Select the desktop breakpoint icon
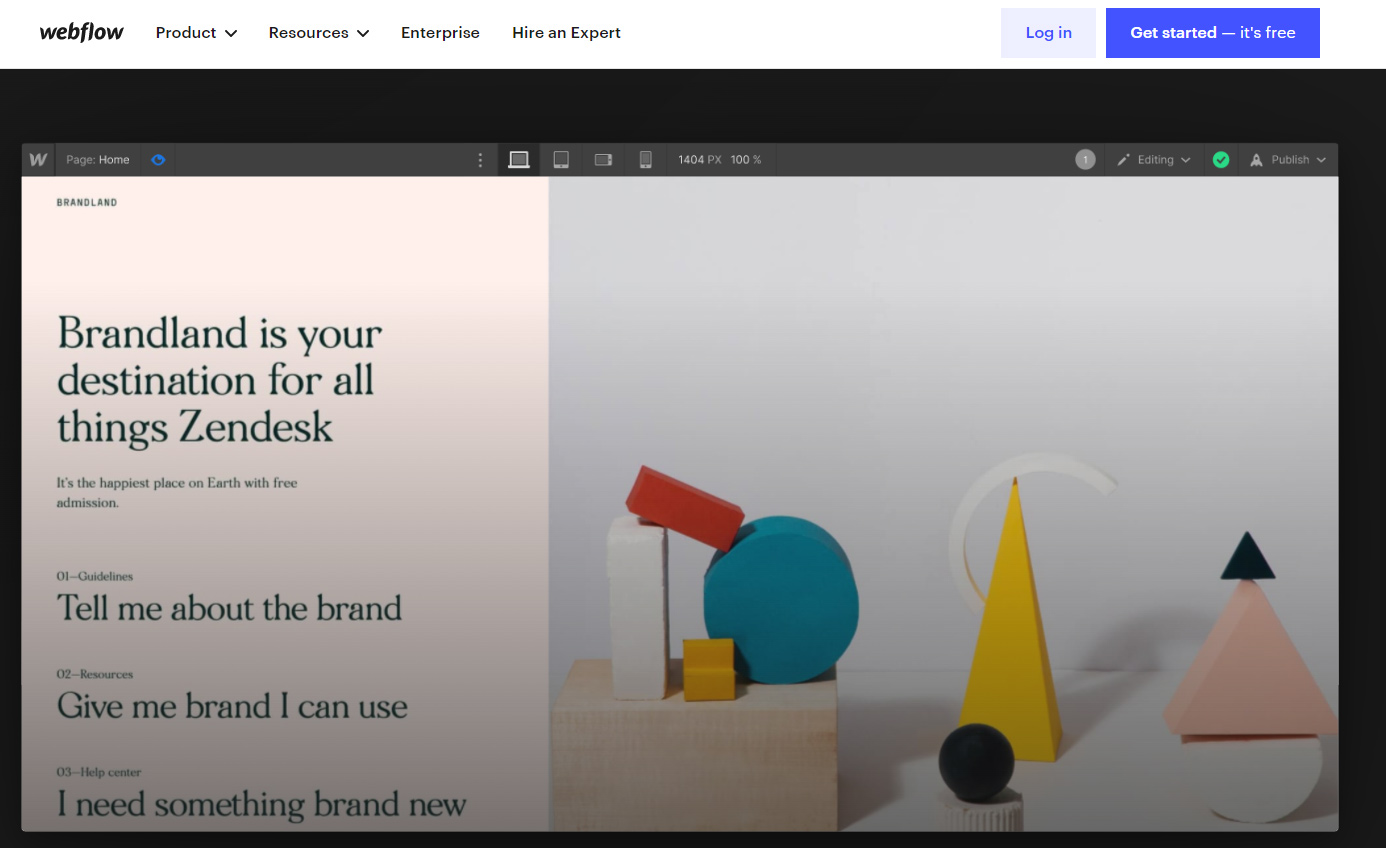The width and height of the screenshot is (1386, 848). pos(518,160)
